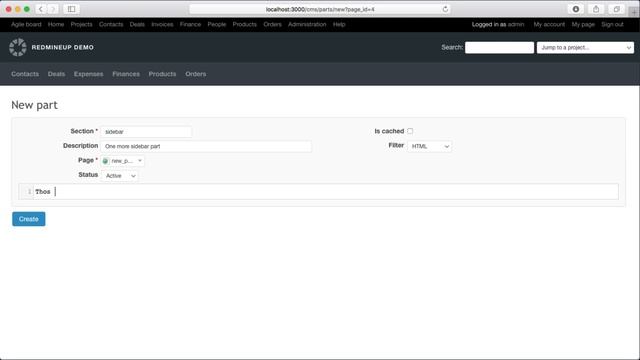Open Finance in top menu

(190, 24)
